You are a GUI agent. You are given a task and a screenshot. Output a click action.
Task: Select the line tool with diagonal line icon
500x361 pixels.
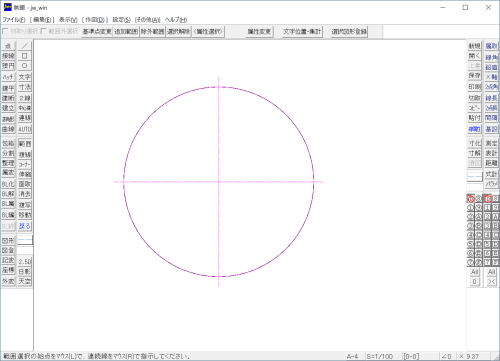[25, 46]
